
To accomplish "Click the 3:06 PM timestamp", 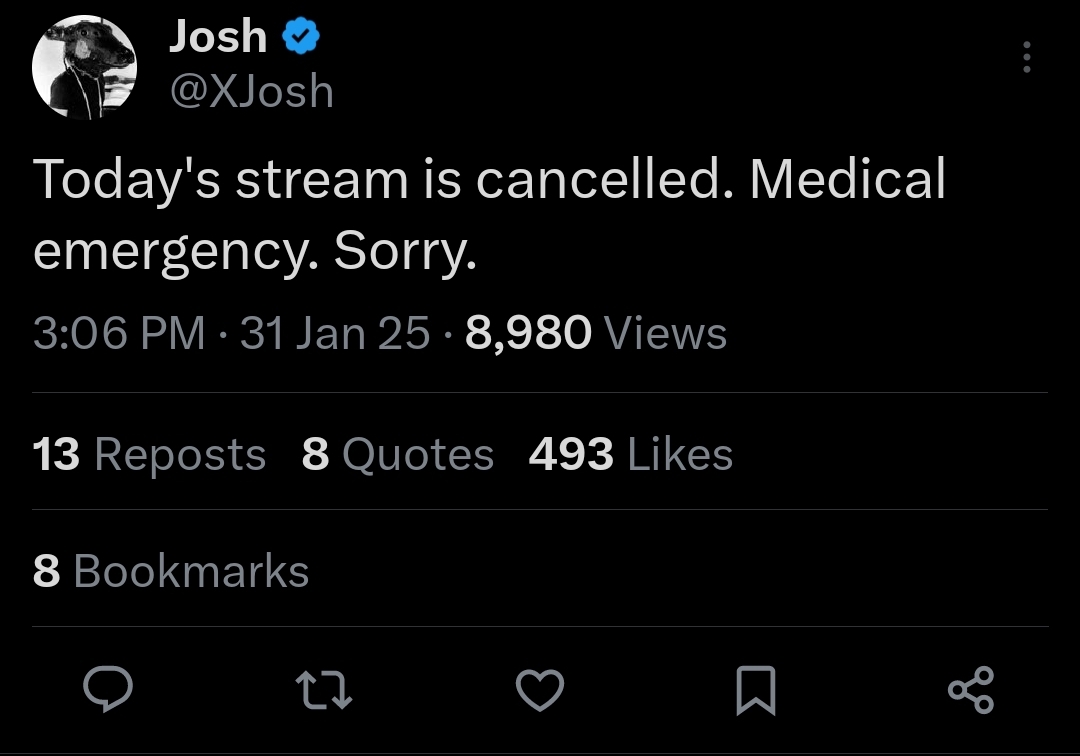I will (119, 333).
